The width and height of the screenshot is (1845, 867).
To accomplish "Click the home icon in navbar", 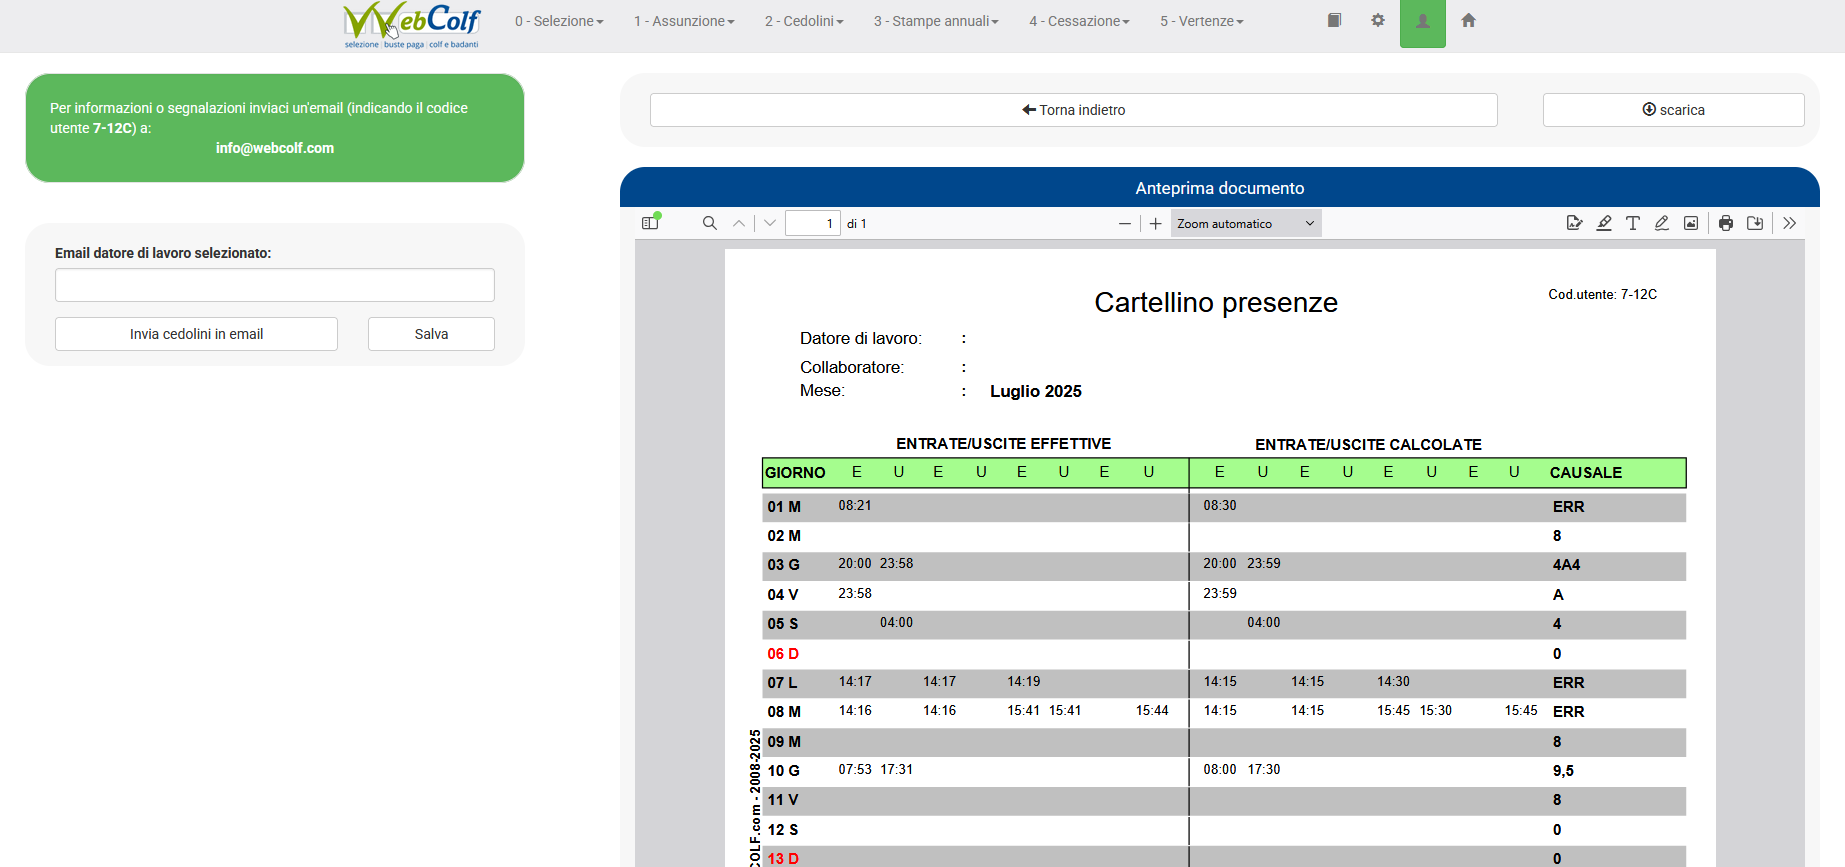I will point(1468,21).
